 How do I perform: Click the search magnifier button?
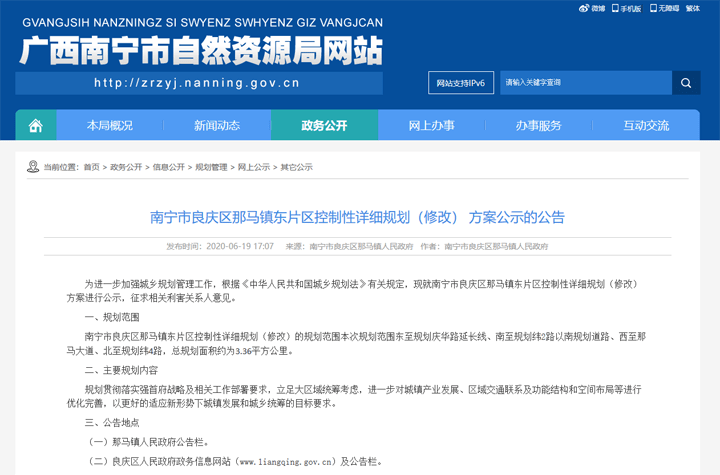[686, 83]
